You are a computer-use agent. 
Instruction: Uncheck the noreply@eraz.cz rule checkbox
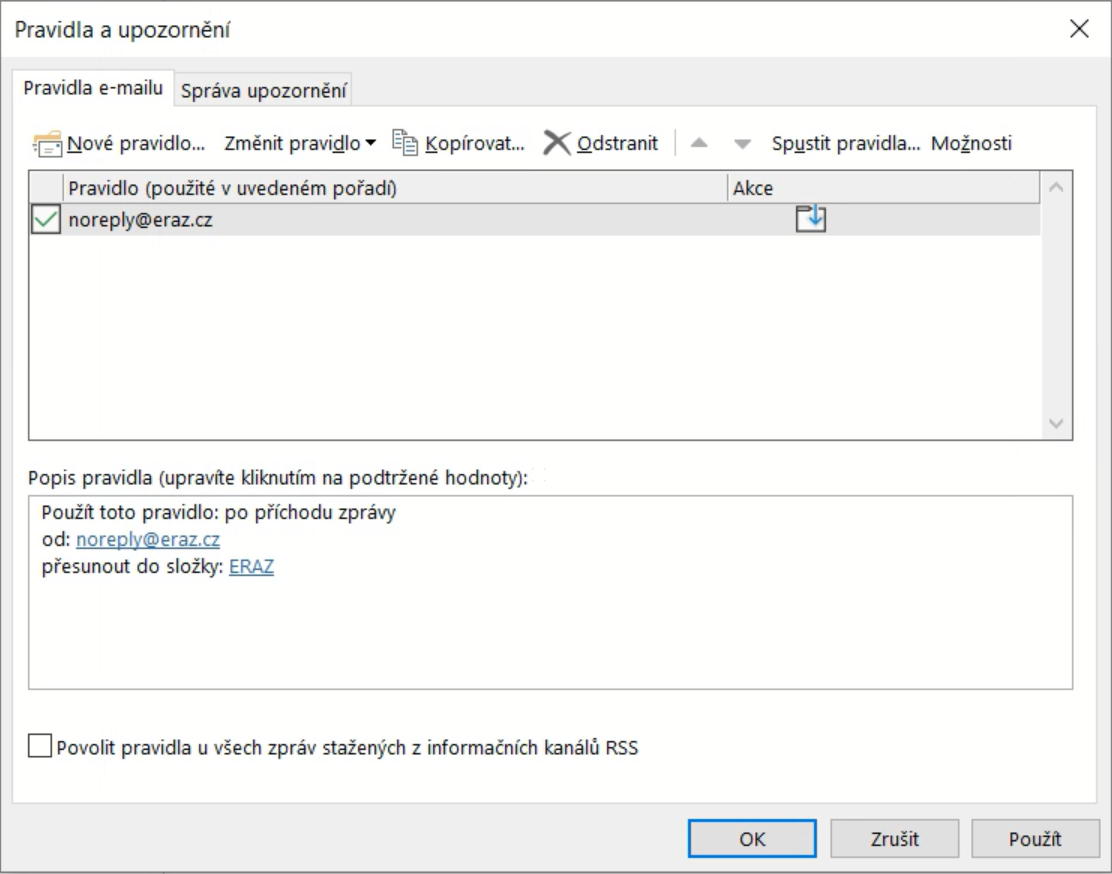click(x=46, y=221)
